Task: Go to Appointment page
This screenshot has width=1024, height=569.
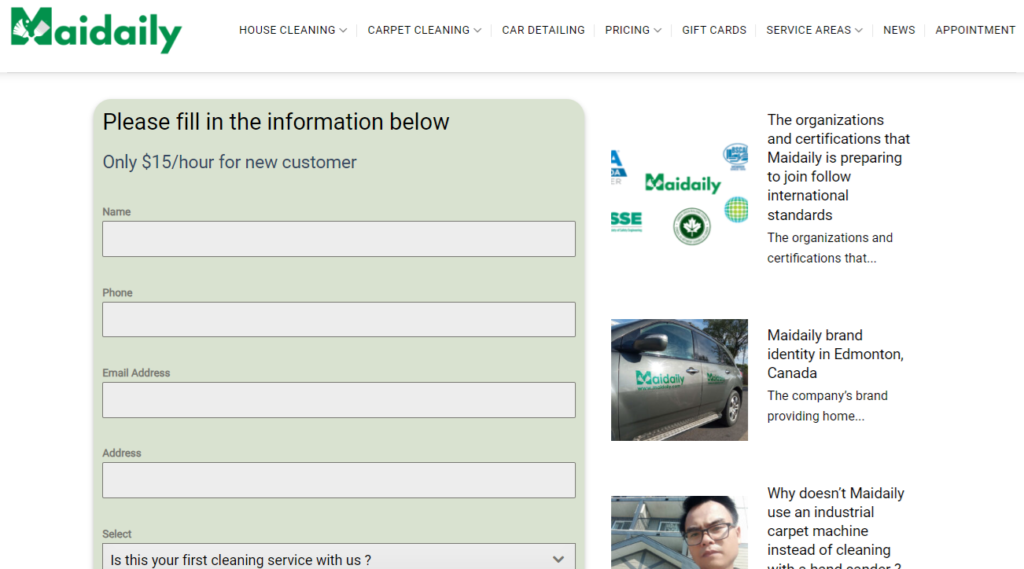Action: click(x=975, y=30)
